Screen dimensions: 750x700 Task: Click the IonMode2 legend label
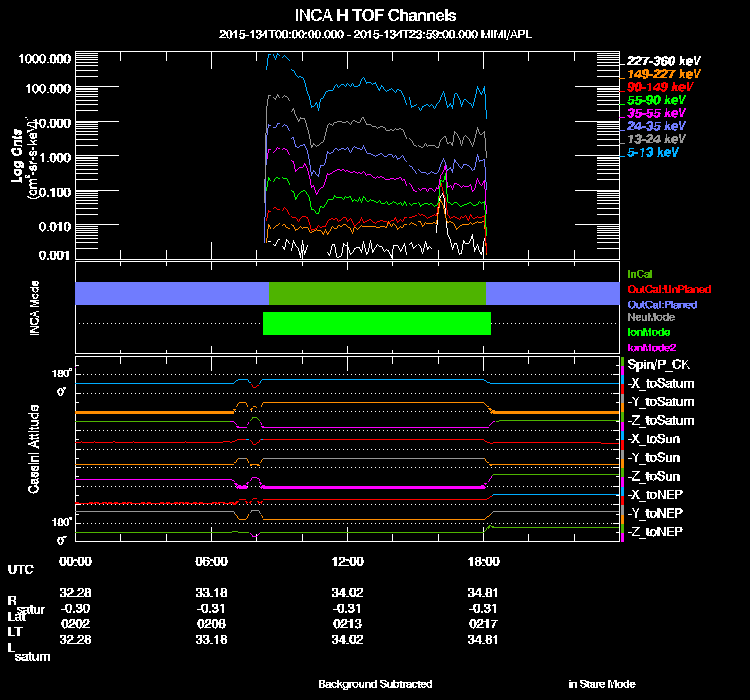coord(652,348)
